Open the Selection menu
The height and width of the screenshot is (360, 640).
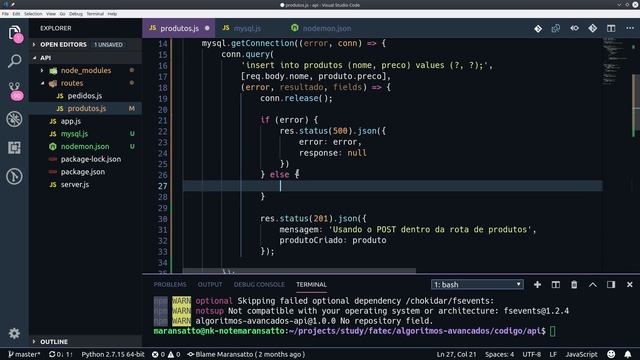click(33, 14)
